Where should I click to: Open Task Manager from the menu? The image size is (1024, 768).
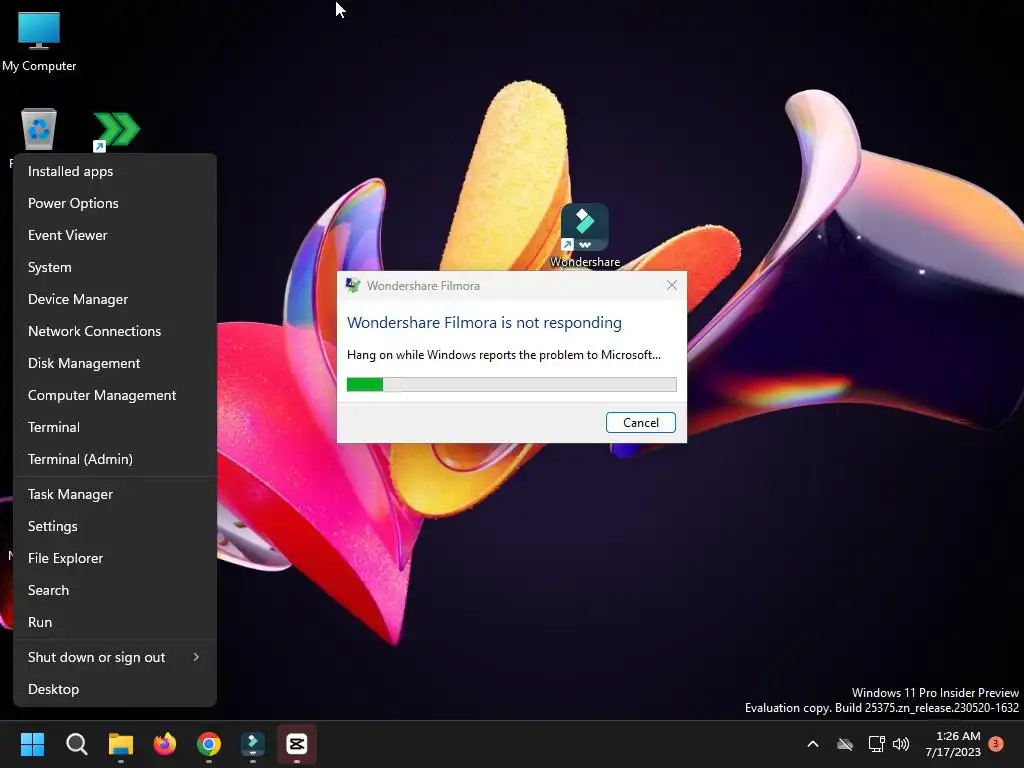(115, 494)
